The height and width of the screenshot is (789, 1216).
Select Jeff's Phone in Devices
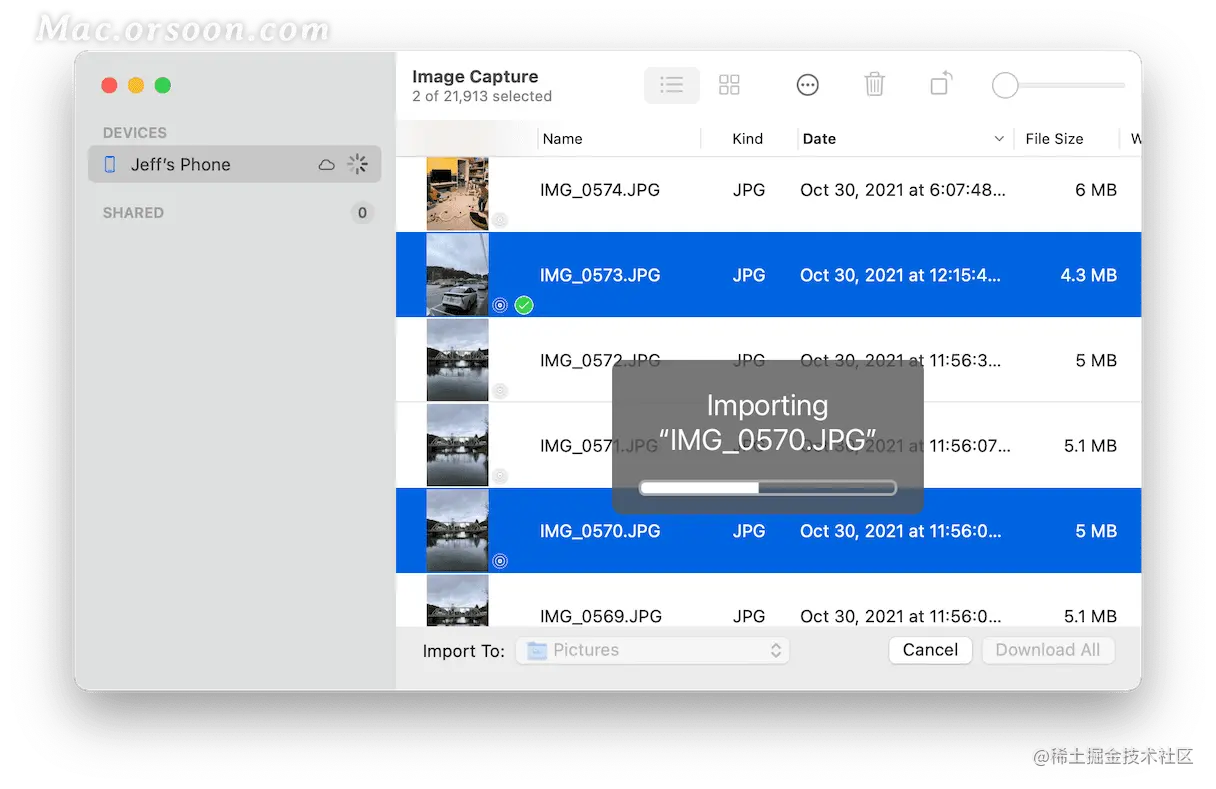click(x=234, y=164)
